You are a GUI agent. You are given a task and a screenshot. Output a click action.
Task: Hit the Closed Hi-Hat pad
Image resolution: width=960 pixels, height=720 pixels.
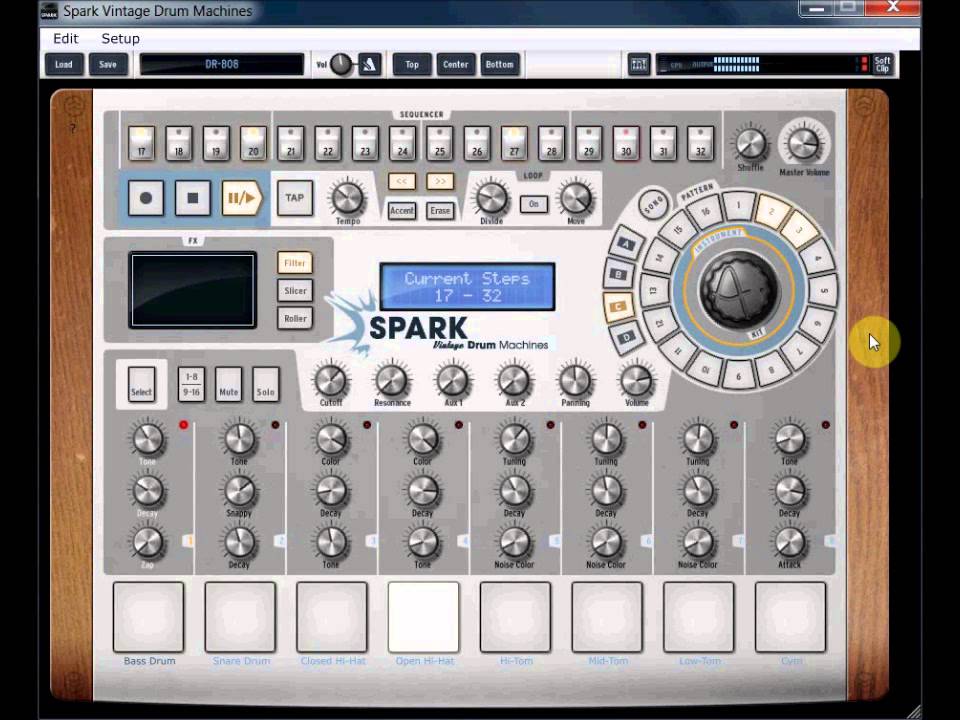(x=332, y=617)
